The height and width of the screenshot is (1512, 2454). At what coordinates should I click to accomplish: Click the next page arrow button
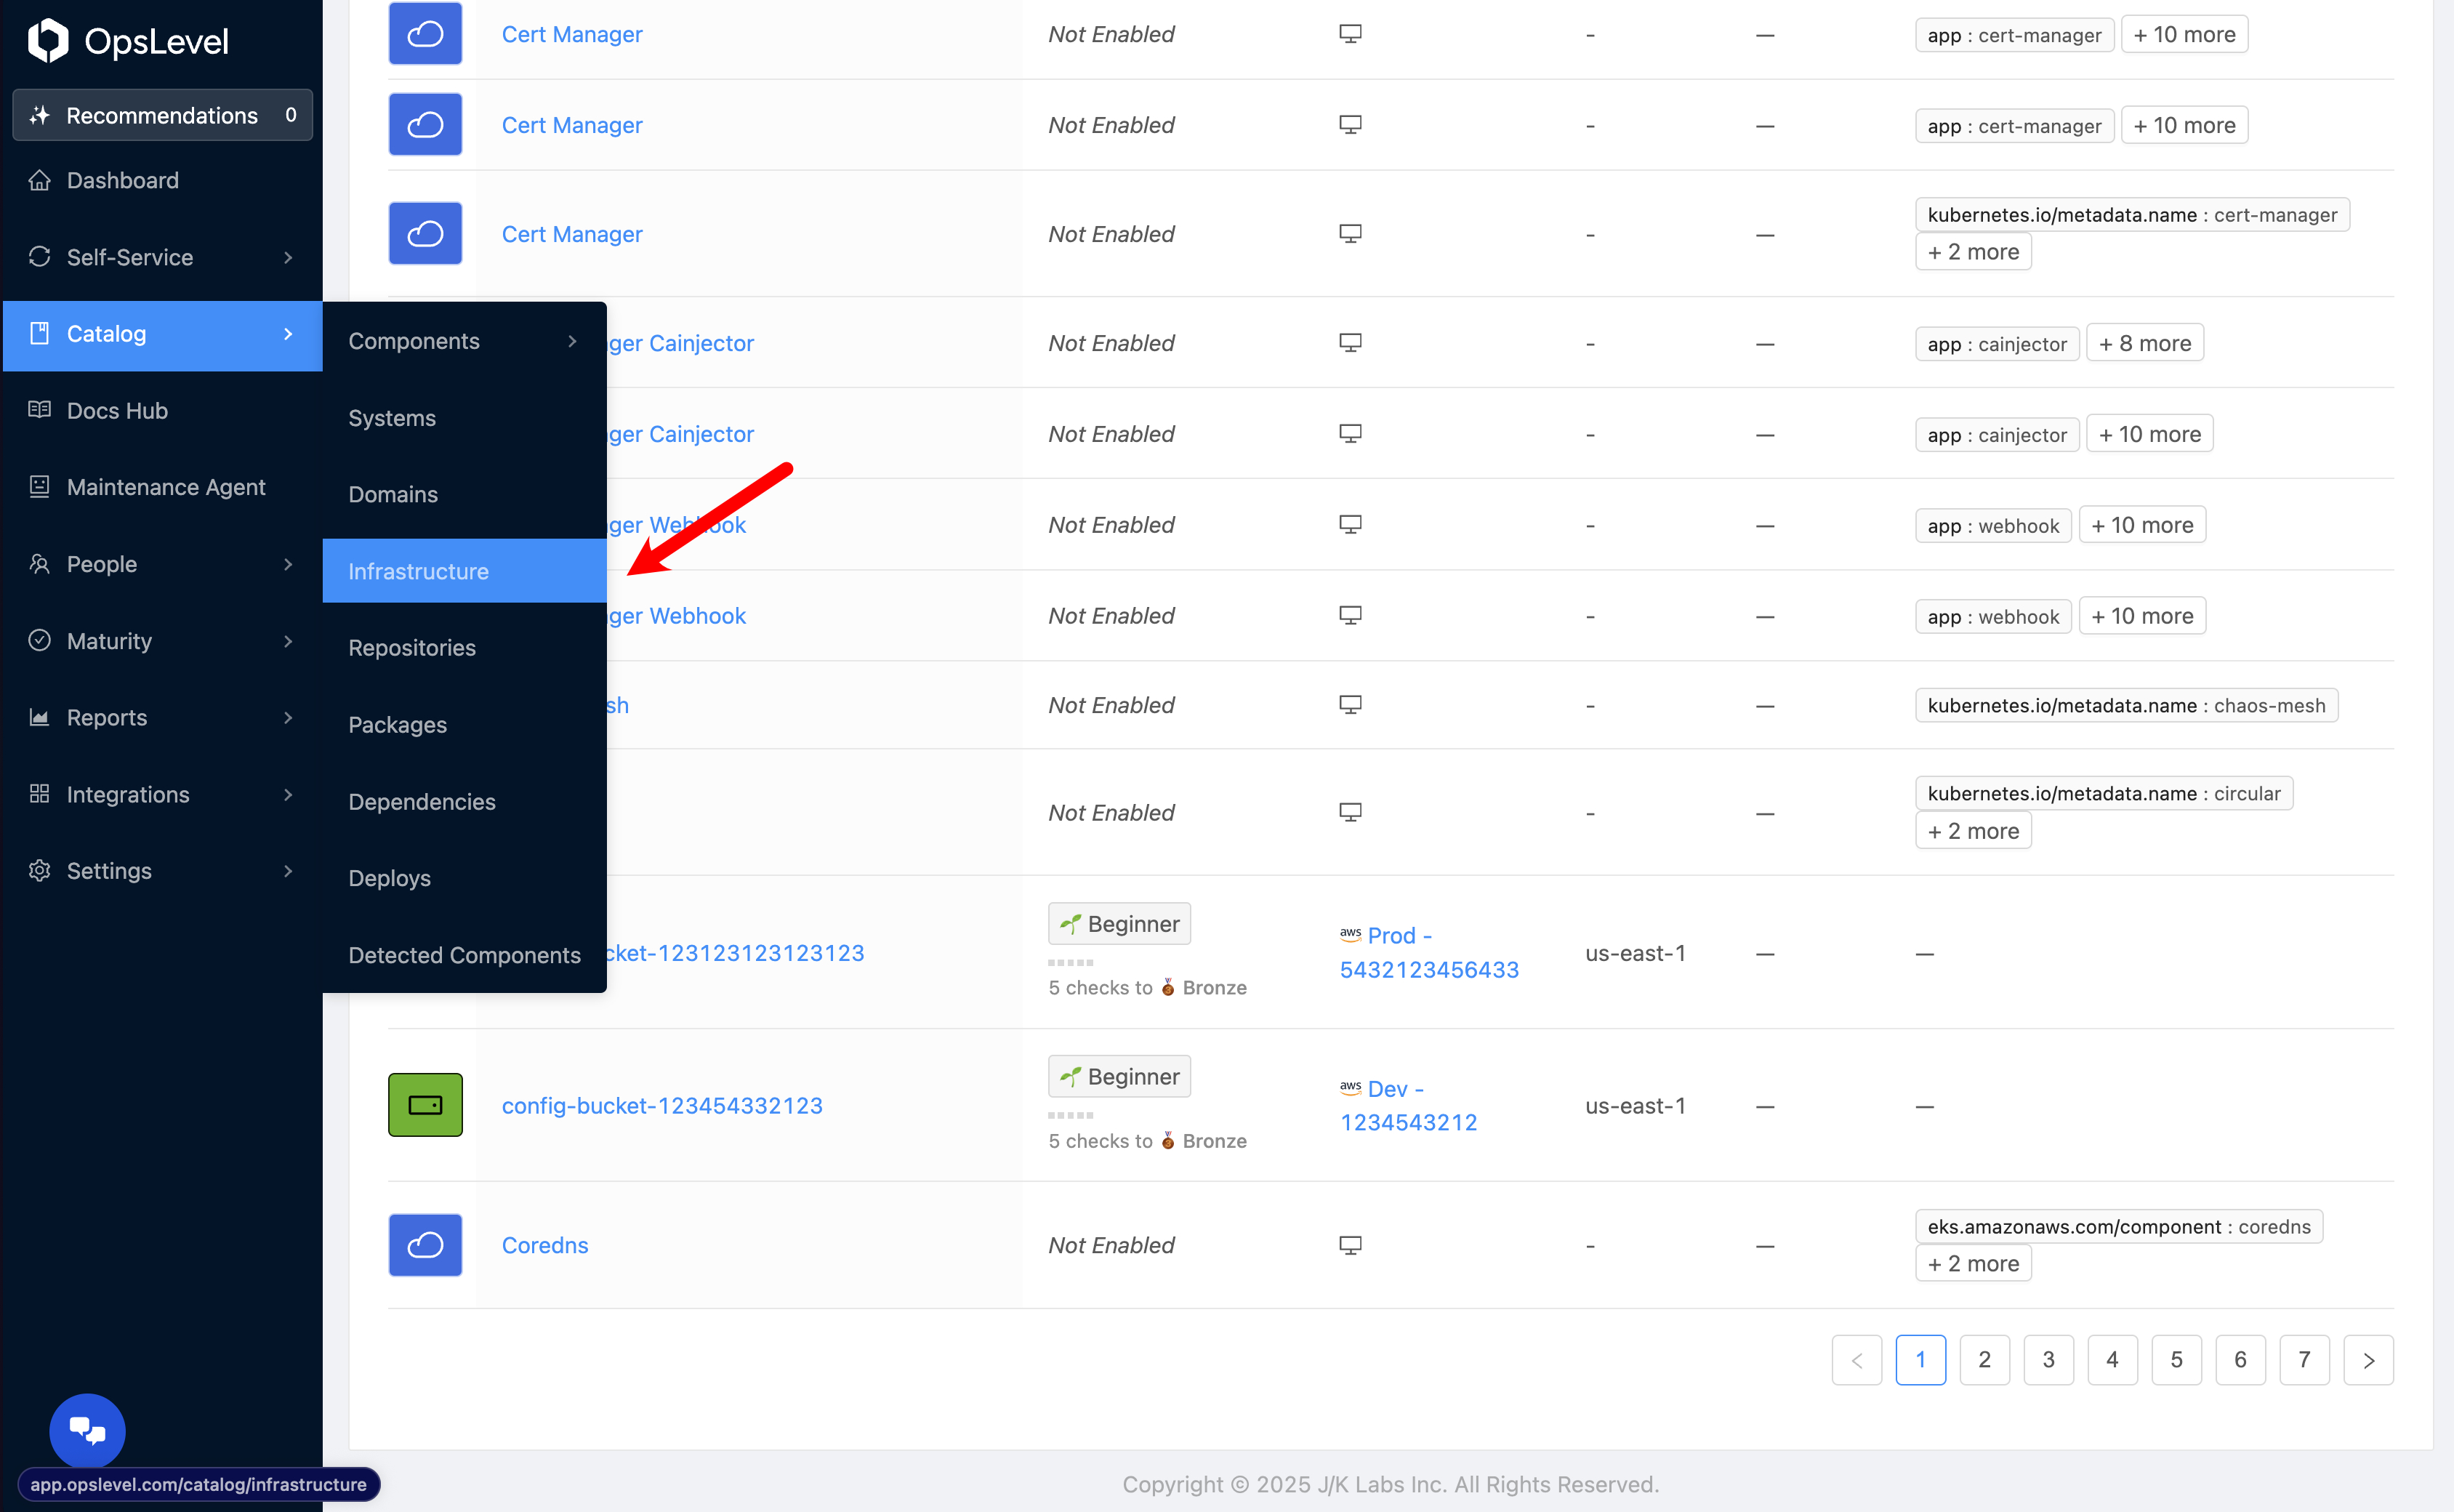pos(2368,1359)
